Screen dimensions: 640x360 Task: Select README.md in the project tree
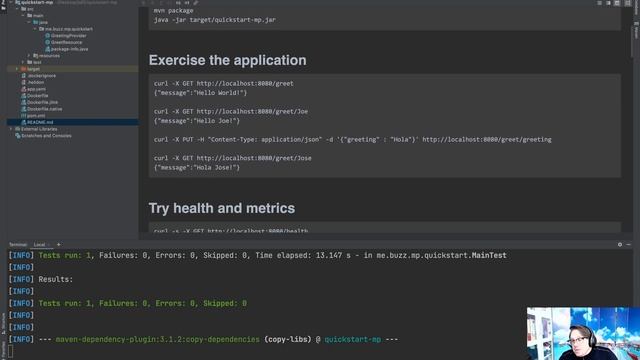pos(40,122)
